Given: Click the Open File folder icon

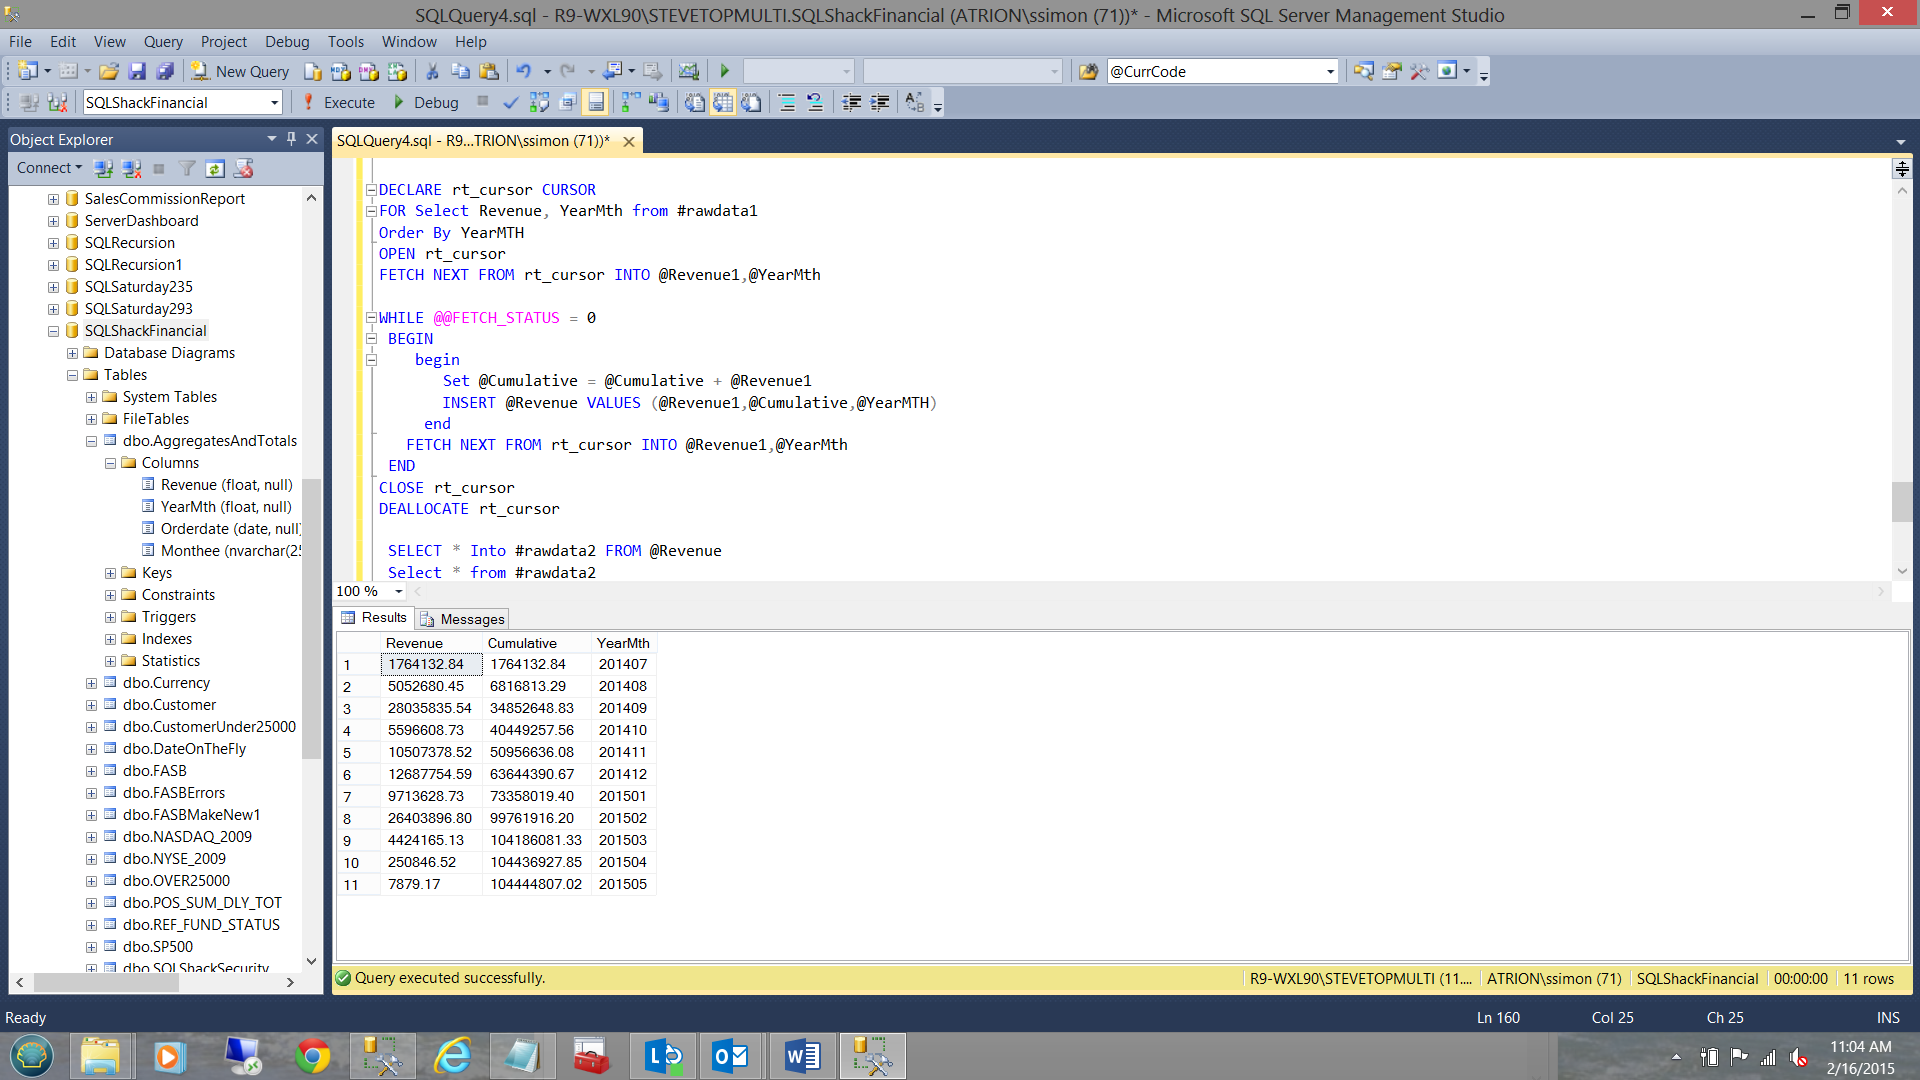Looking at the screenshot, I should 109,71.
